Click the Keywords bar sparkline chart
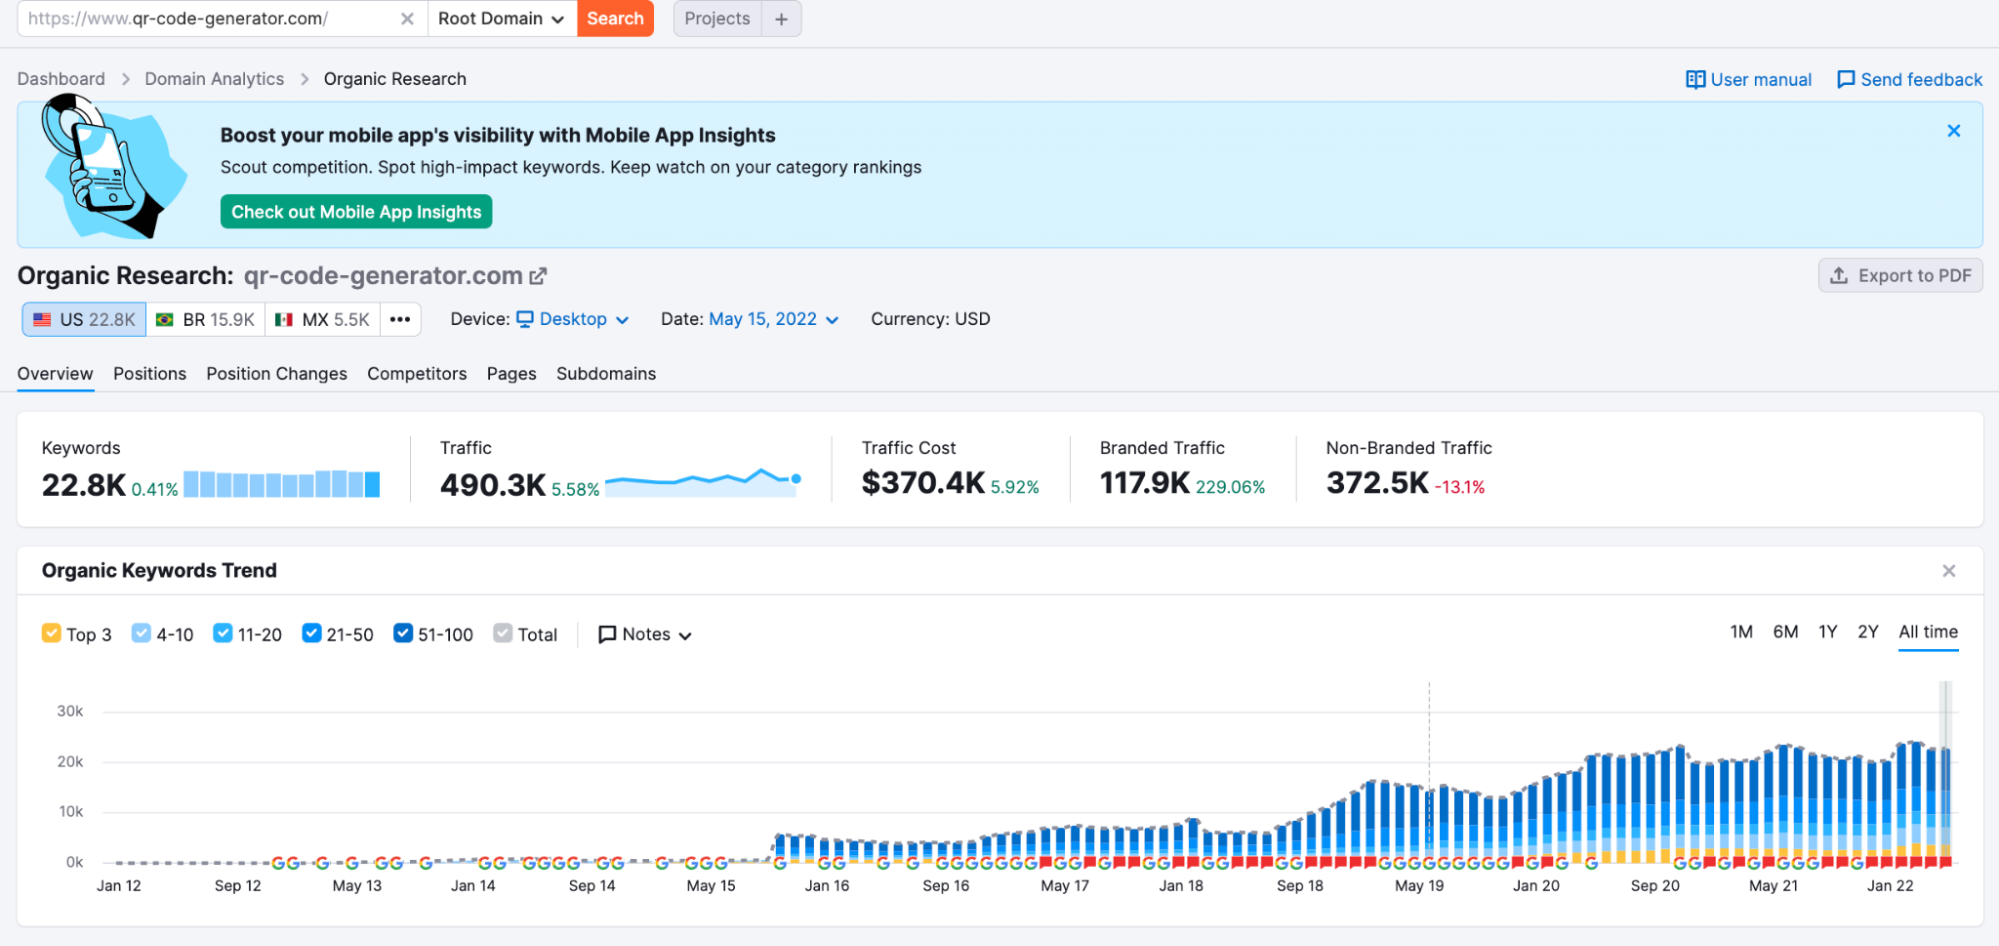Screen dimensions: 1999x946 pos(282,484)
